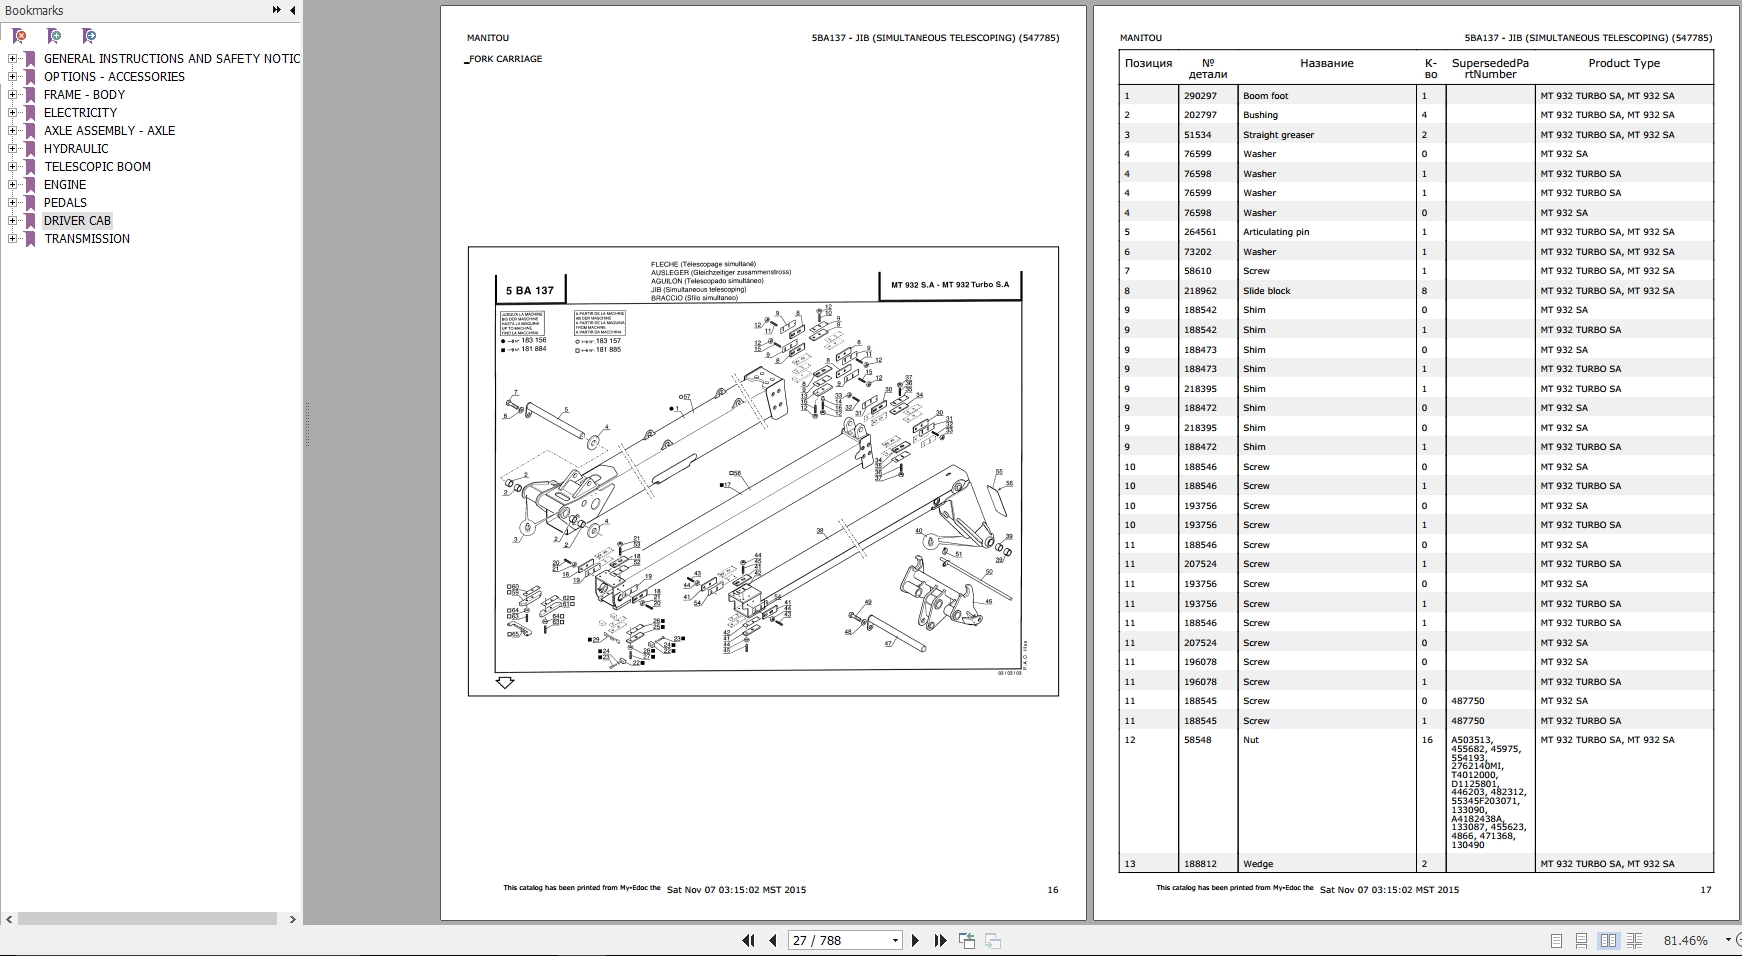Expand the HYDRAULIC bookmark node
1742x956 pixels.
12,149
